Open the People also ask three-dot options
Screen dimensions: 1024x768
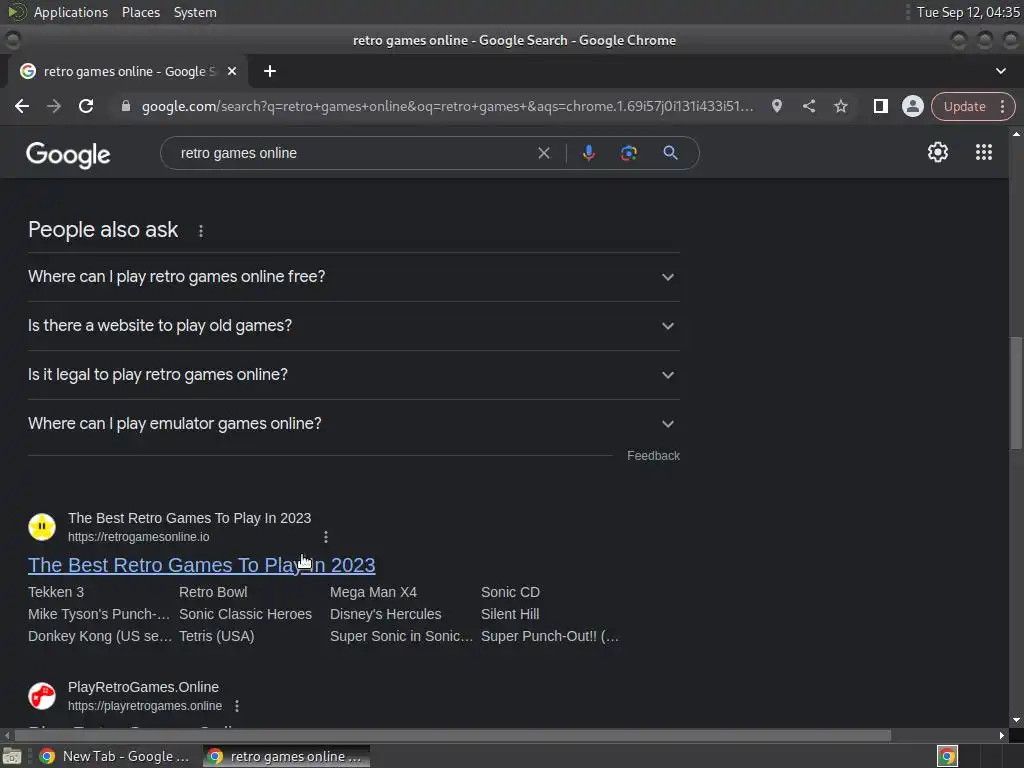coord(201,231)
